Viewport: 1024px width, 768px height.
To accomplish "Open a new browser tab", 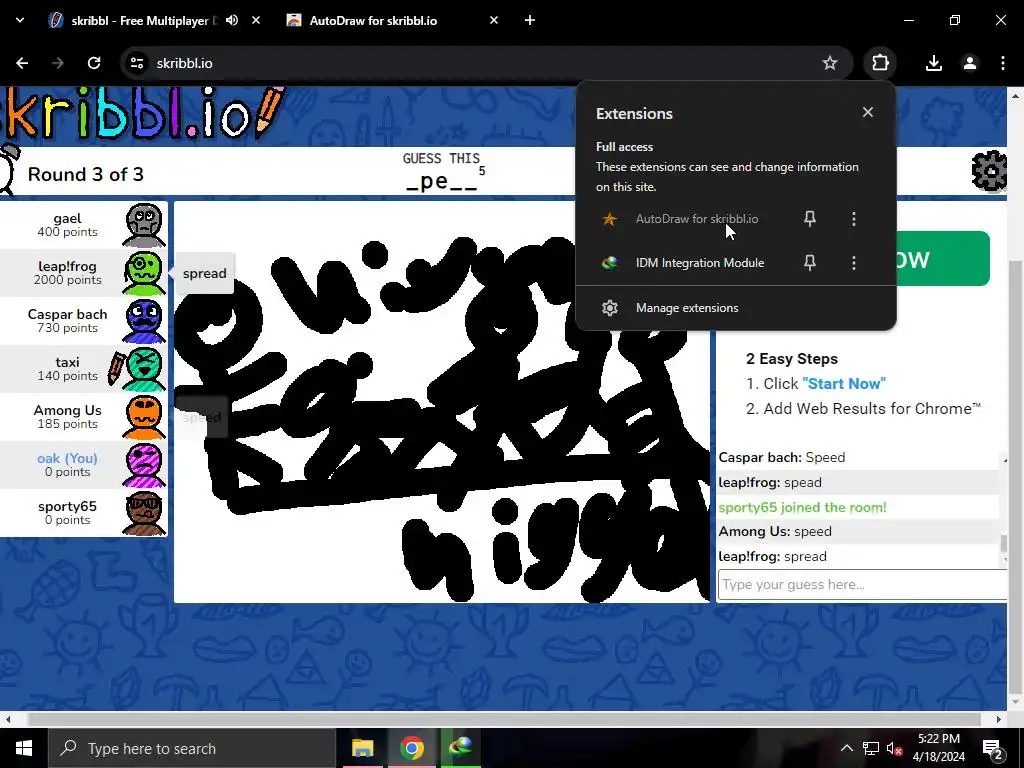I will pyautogui.click(x=530, y=20).
